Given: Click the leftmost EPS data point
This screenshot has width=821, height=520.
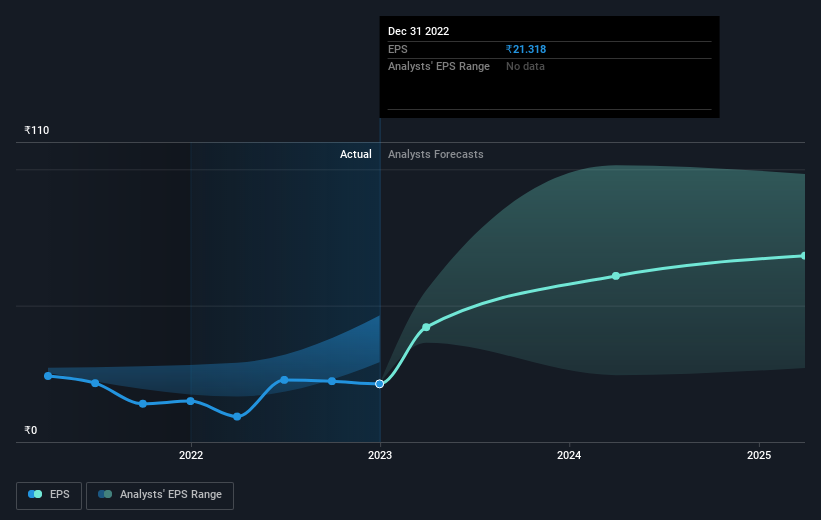Looking at the screenshot, I should pos(48,376).
